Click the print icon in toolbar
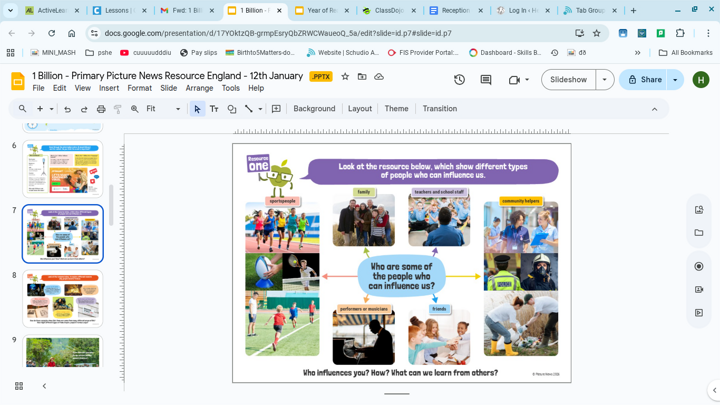The image size is (720, 405). tap(101, 109)
